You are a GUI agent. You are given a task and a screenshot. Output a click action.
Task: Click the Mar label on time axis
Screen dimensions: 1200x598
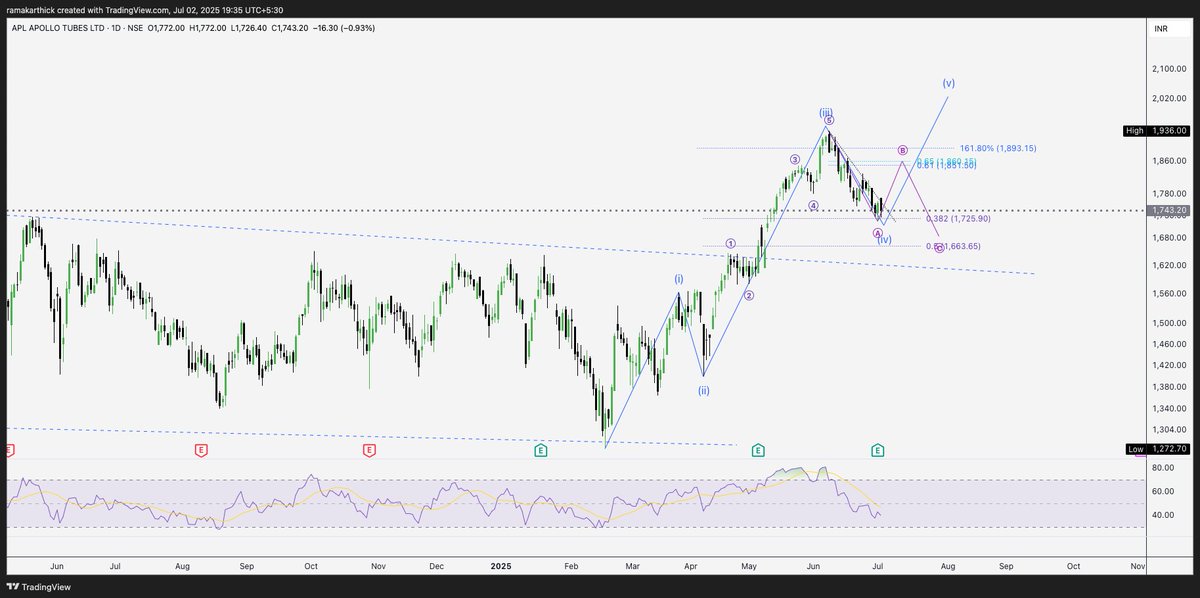coord(632,565)
